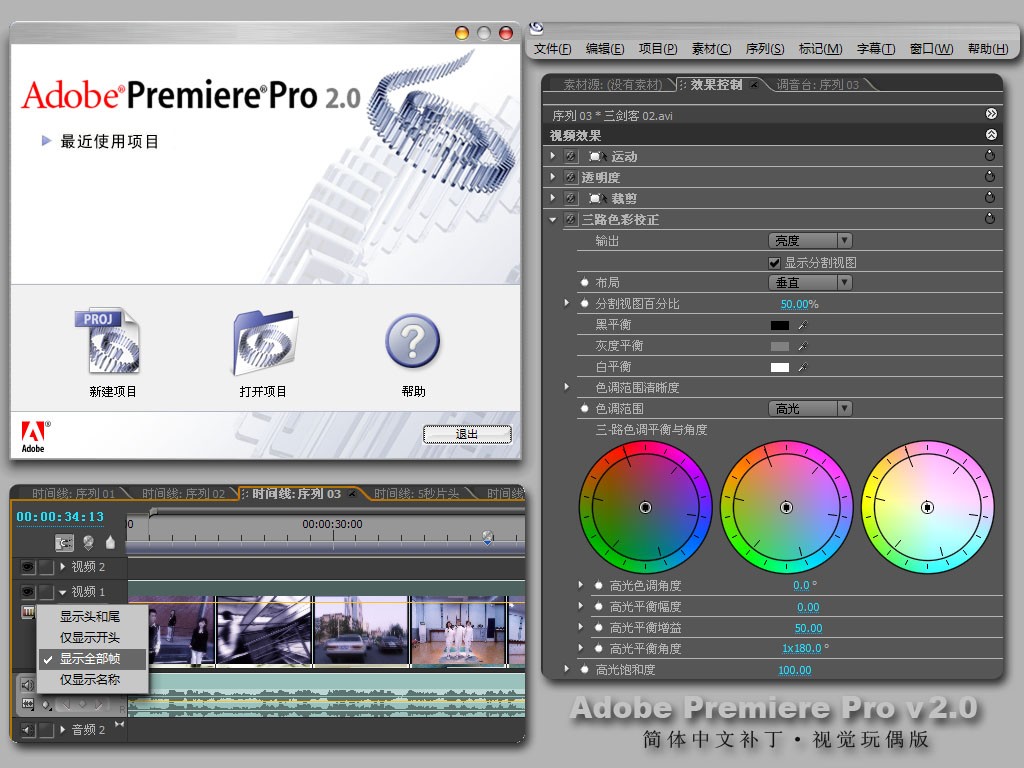Hide the 视频 1 track with its eye icon
Image resolution: width=1024 pixels, height=768 pixels.
point(27,592)
